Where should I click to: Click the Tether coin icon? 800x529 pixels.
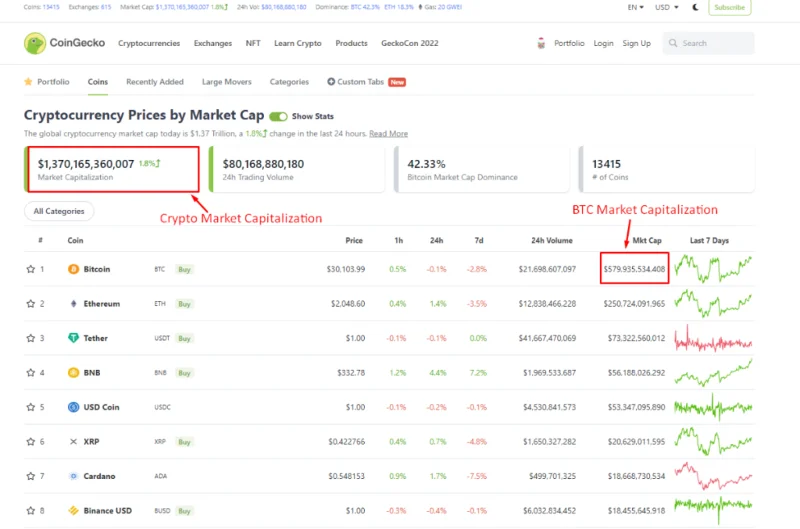[x=73, y=338]
